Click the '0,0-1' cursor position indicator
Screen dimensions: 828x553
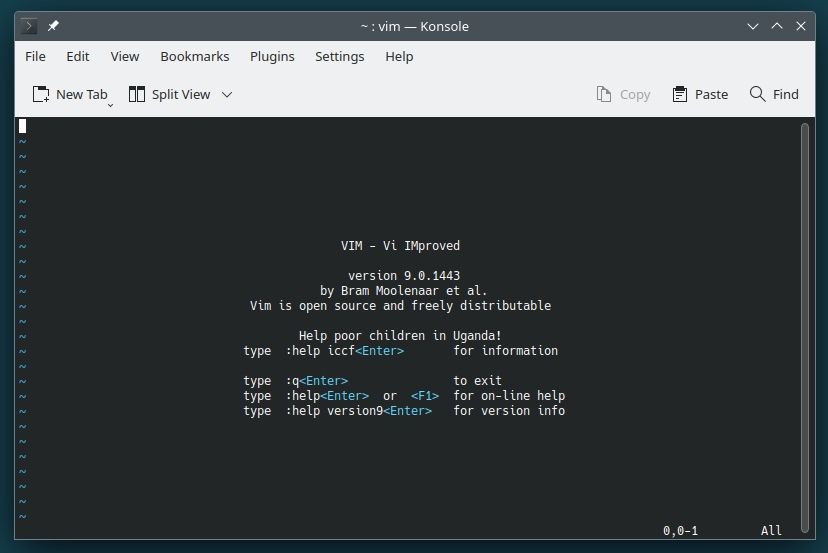(681, 531)
